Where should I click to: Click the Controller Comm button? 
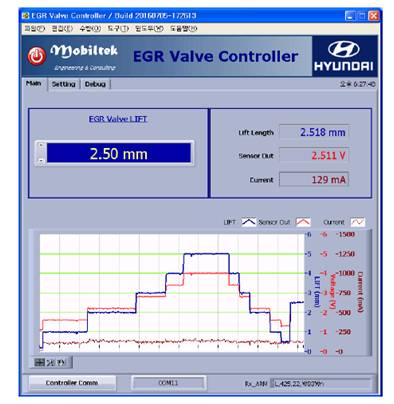pos(72,383)
